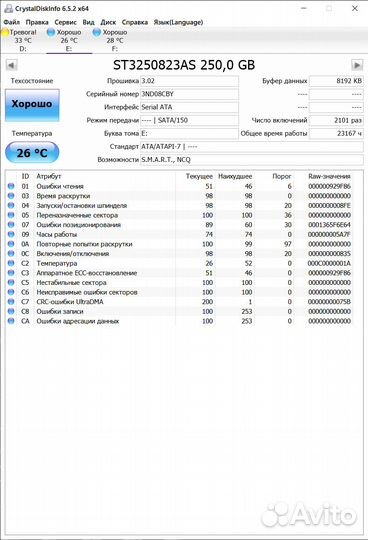Click Возможности field S.M.A.R.T., NCQ
The image size is (368, 540).
[x=252, y=159]
